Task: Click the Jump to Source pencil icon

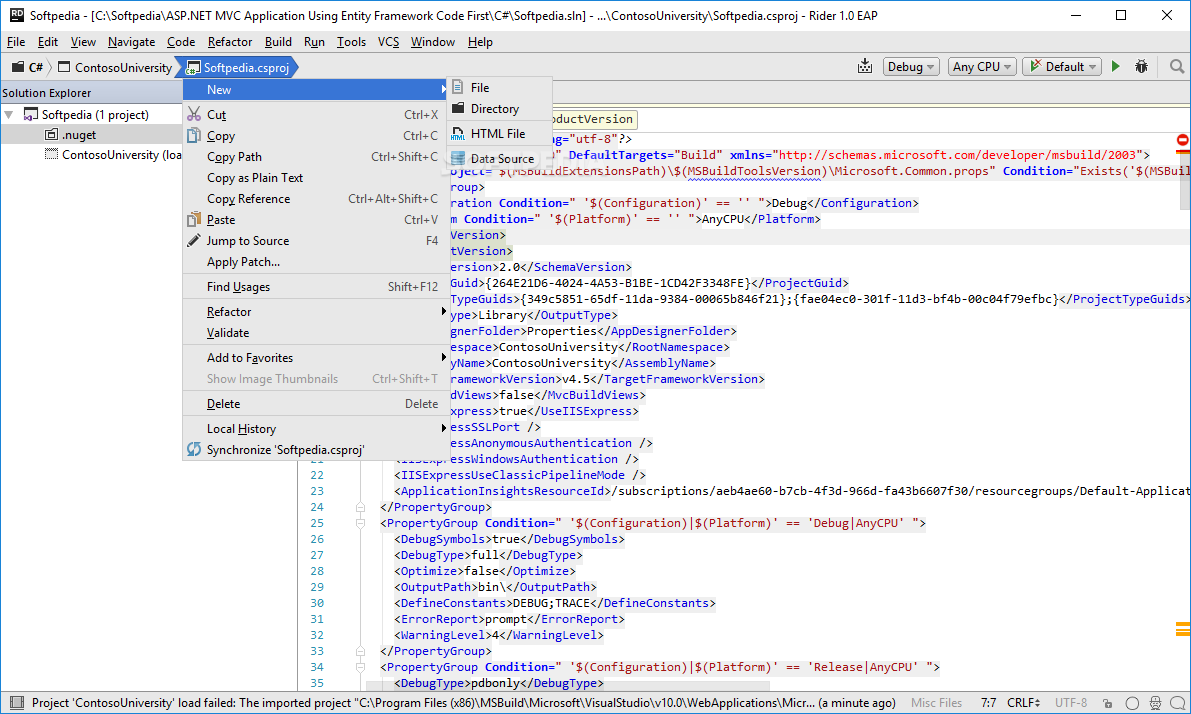Action: (x=194, y=241)
